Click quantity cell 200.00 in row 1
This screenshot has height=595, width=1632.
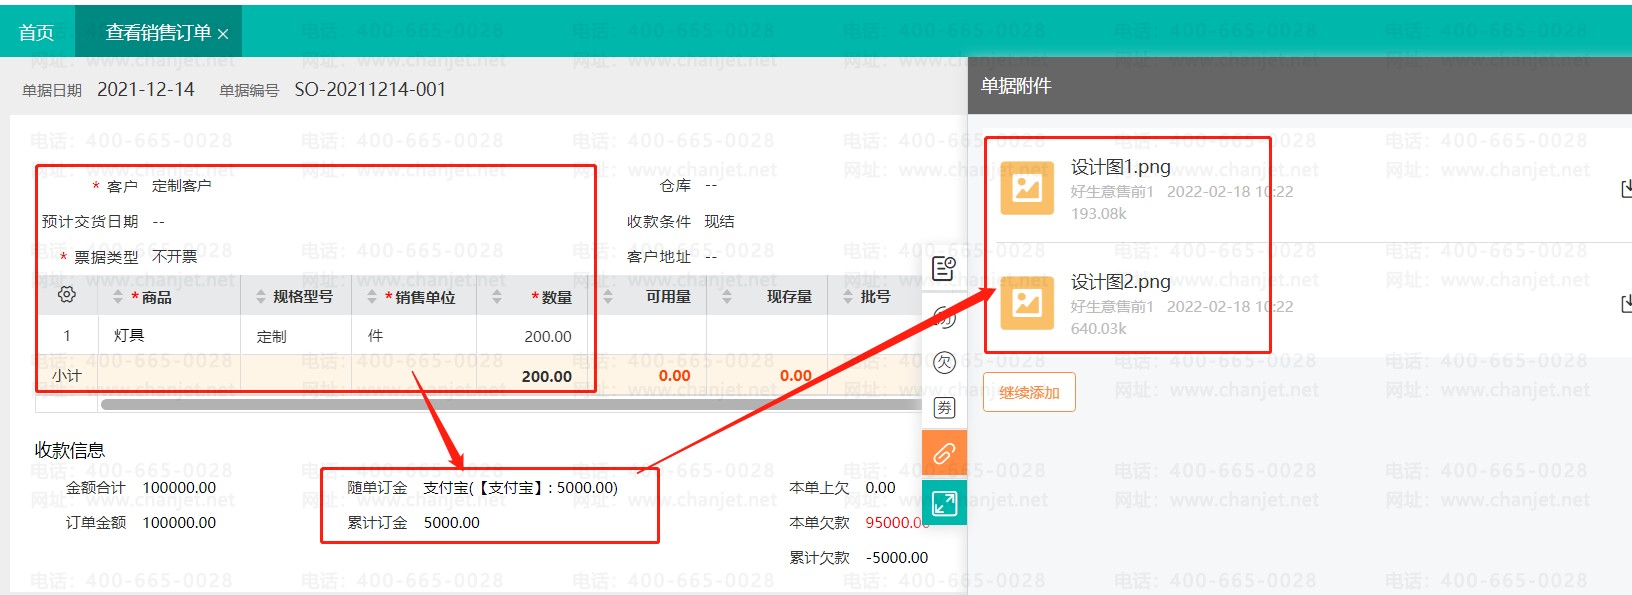pos(548,337)
